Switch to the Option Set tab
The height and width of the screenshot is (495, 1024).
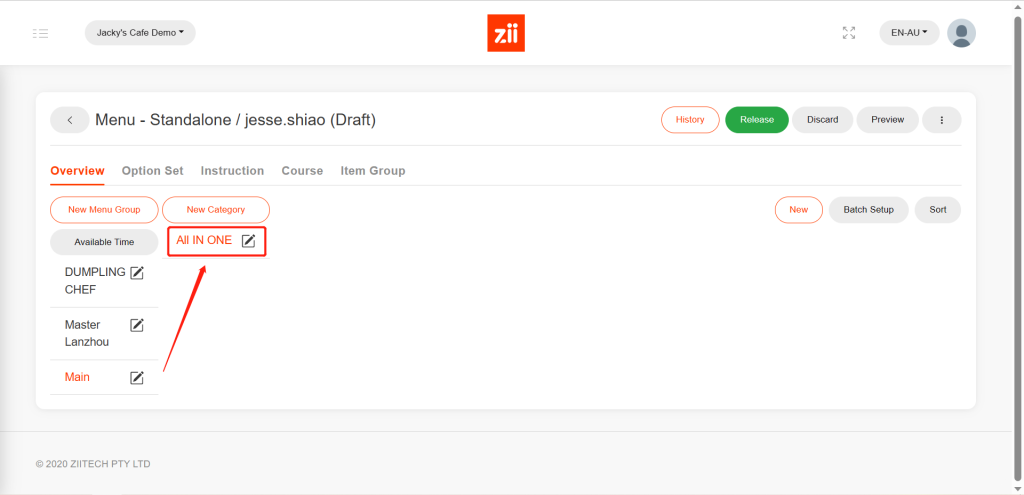(x=152, y=171)
